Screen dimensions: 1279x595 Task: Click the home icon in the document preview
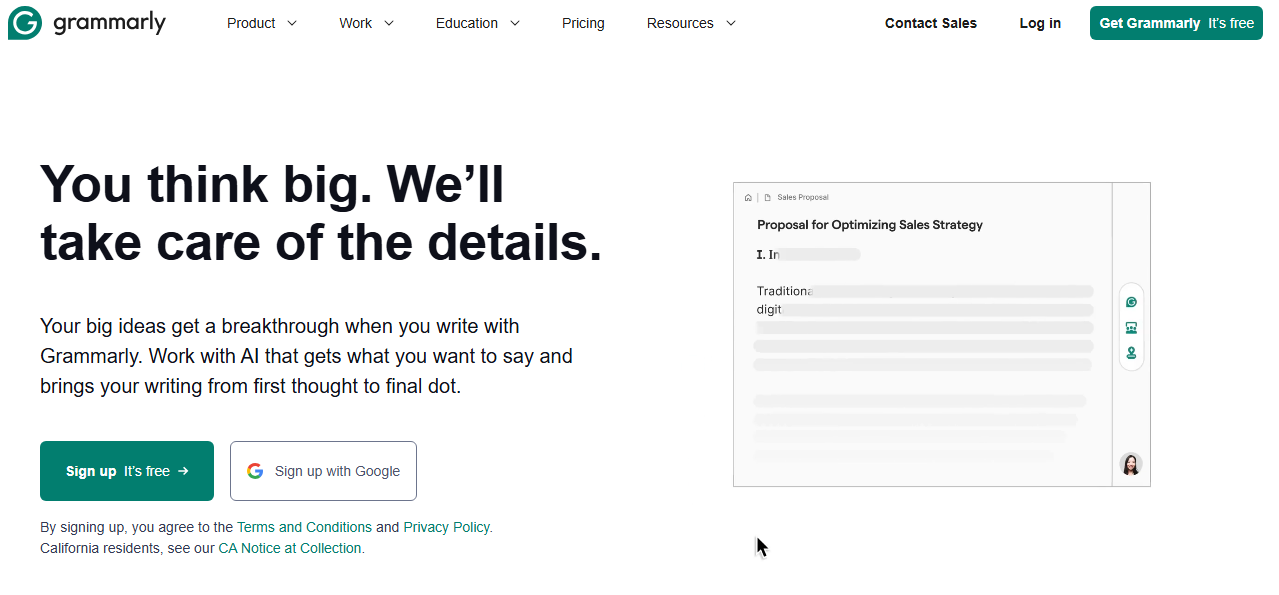(748, 198)
